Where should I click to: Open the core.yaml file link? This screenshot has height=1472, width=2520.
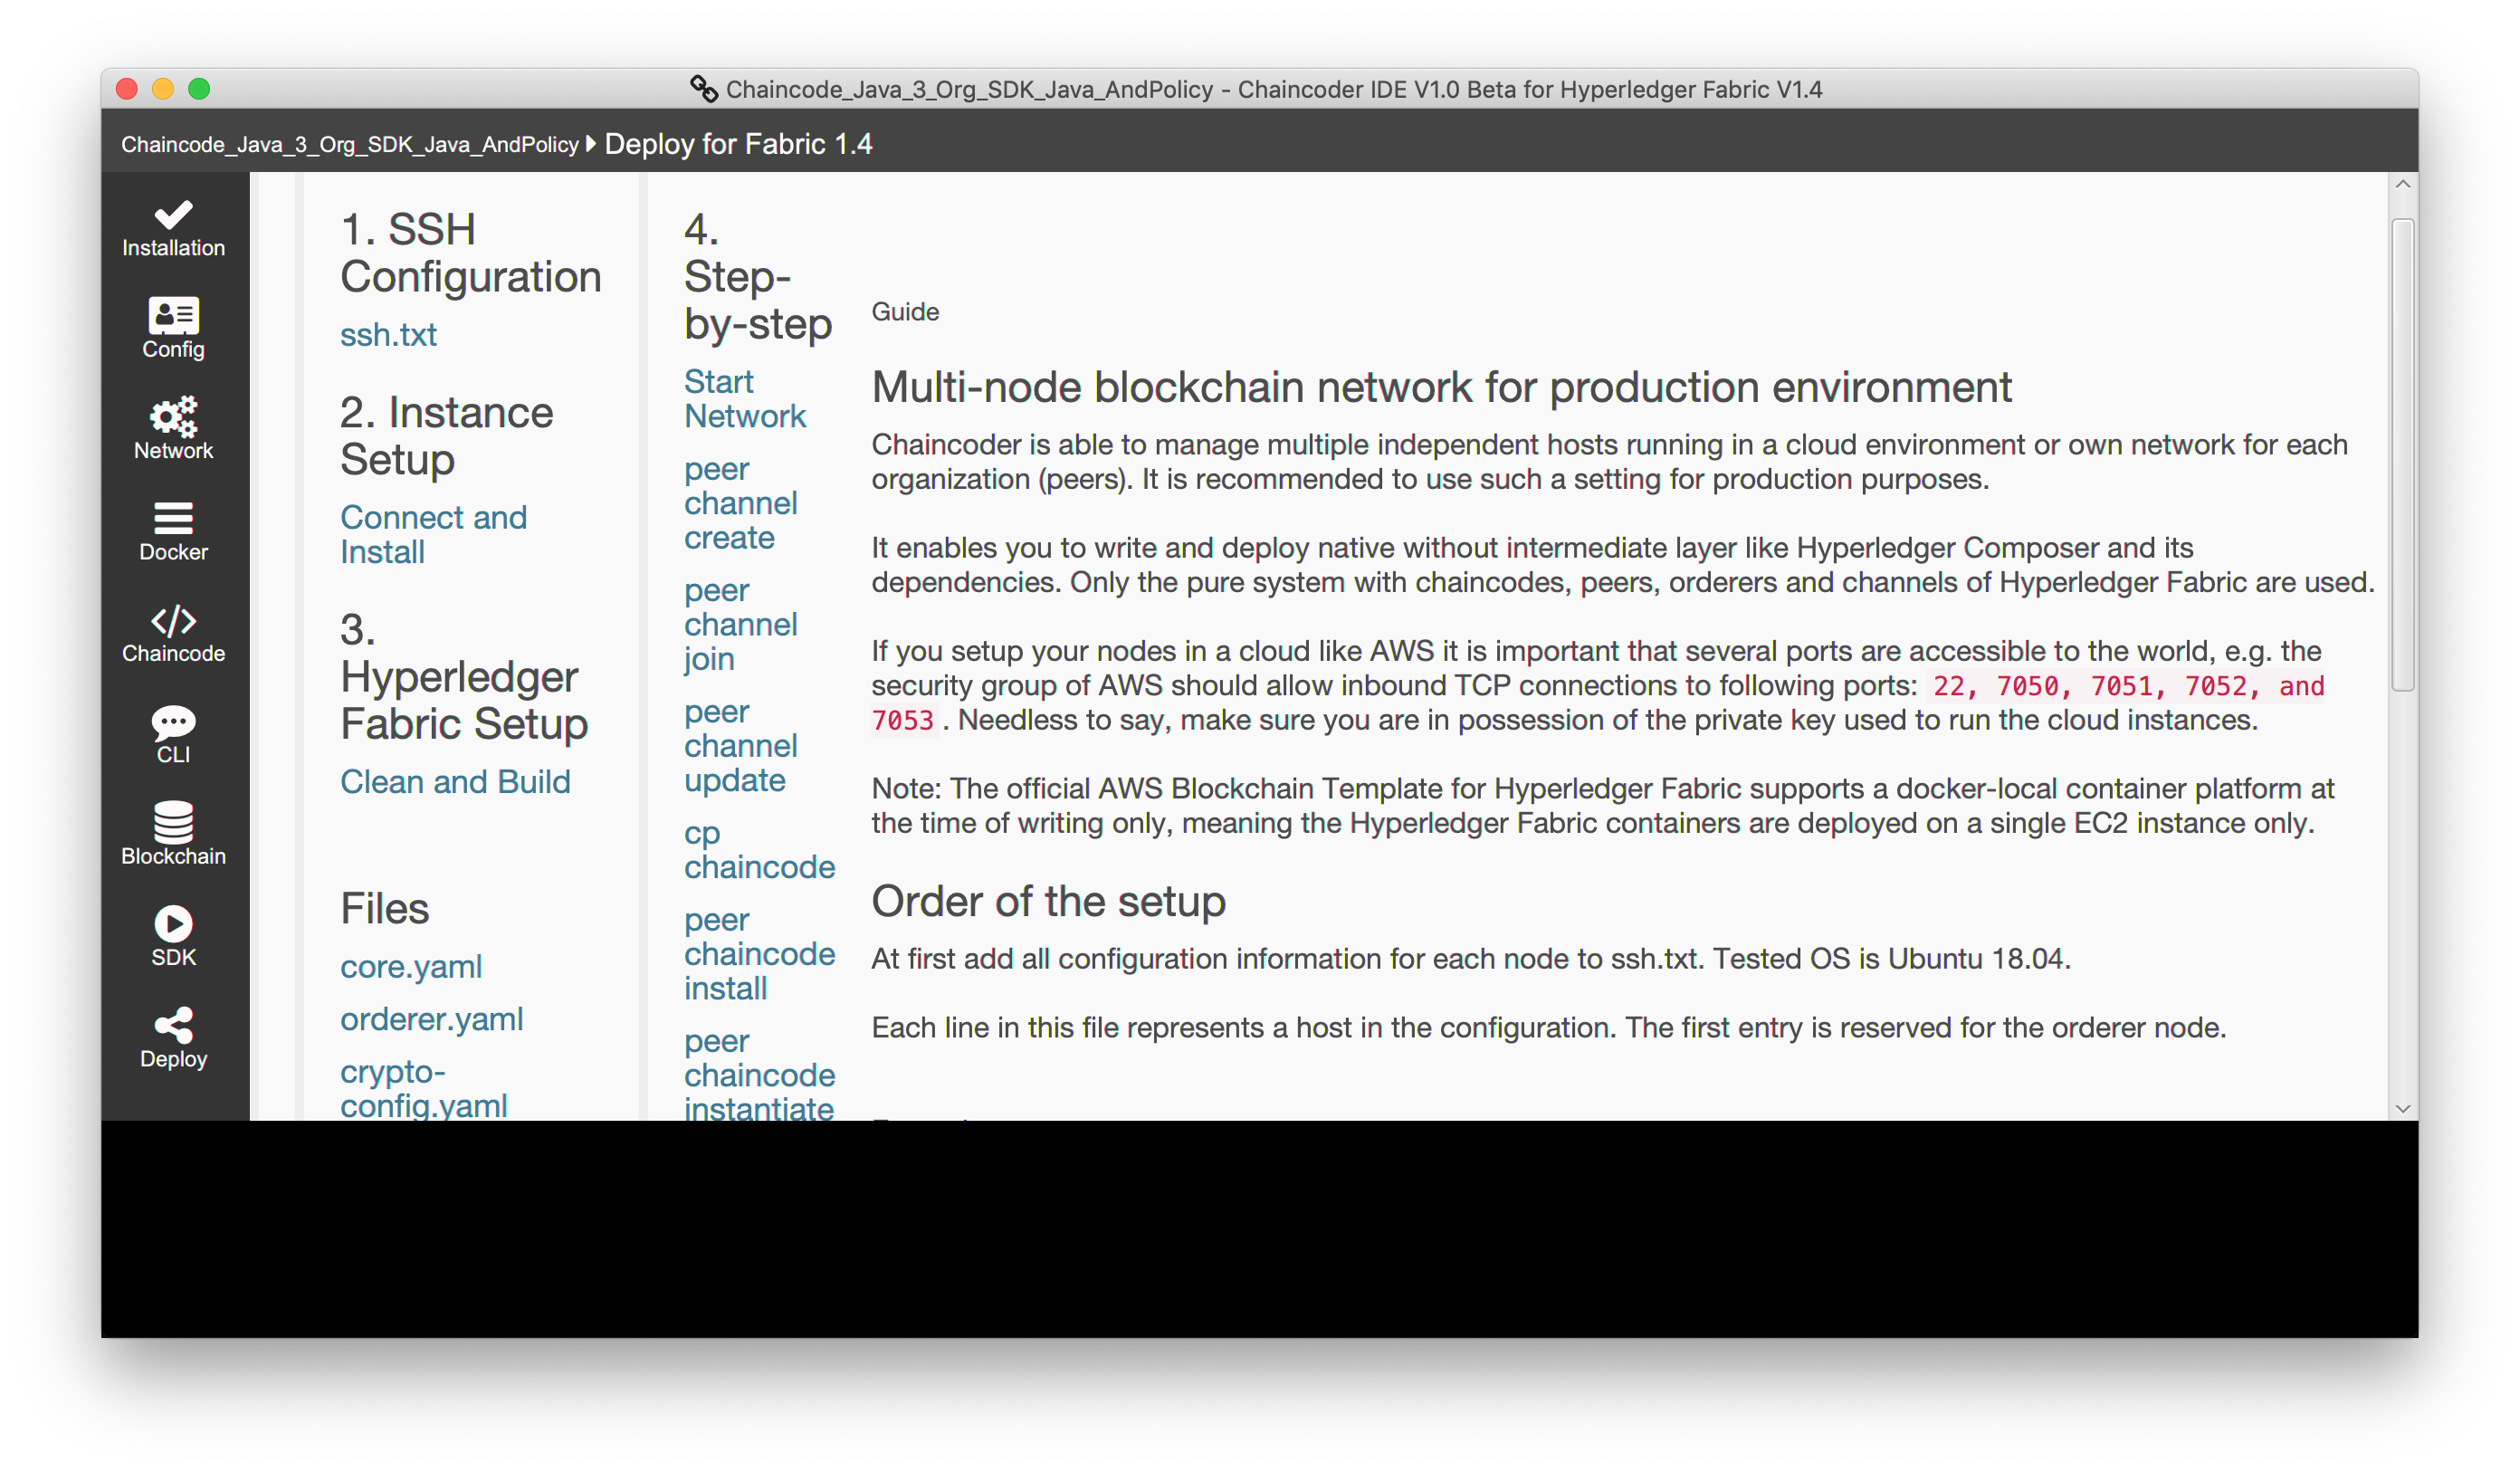(x=410, y=967)
